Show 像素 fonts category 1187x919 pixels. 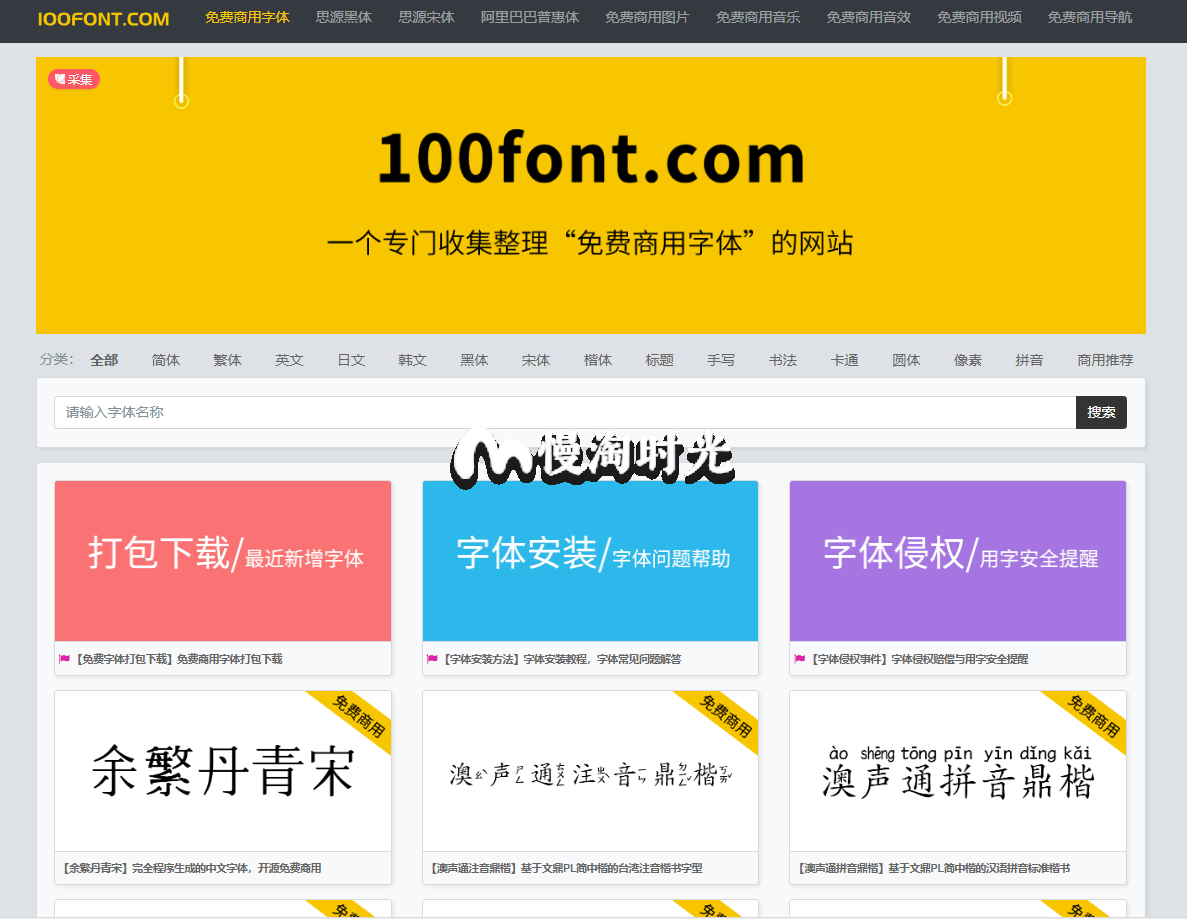coord(968,360)
